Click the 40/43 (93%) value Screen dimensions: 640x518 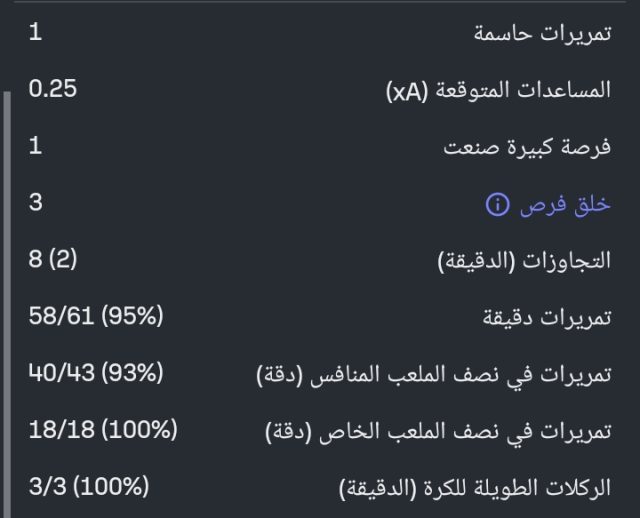click(96, 374)
